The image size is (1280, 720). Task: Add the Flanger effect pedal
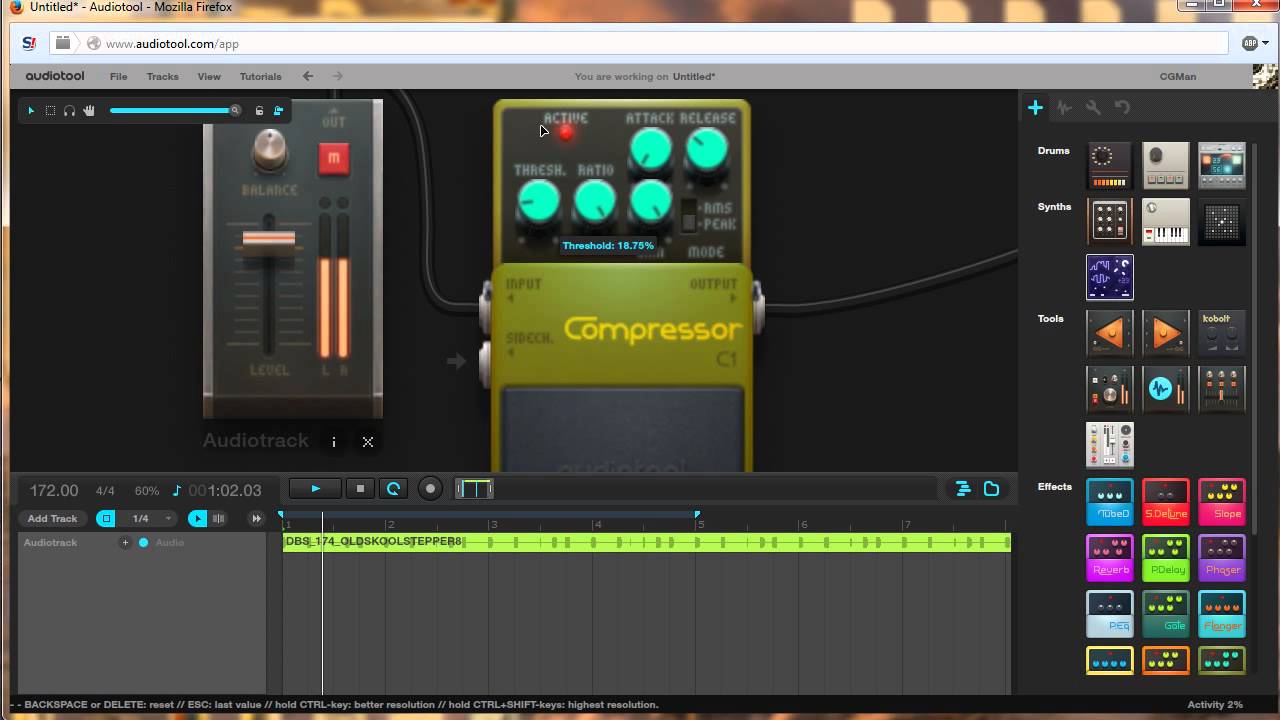coord(1222,614)
